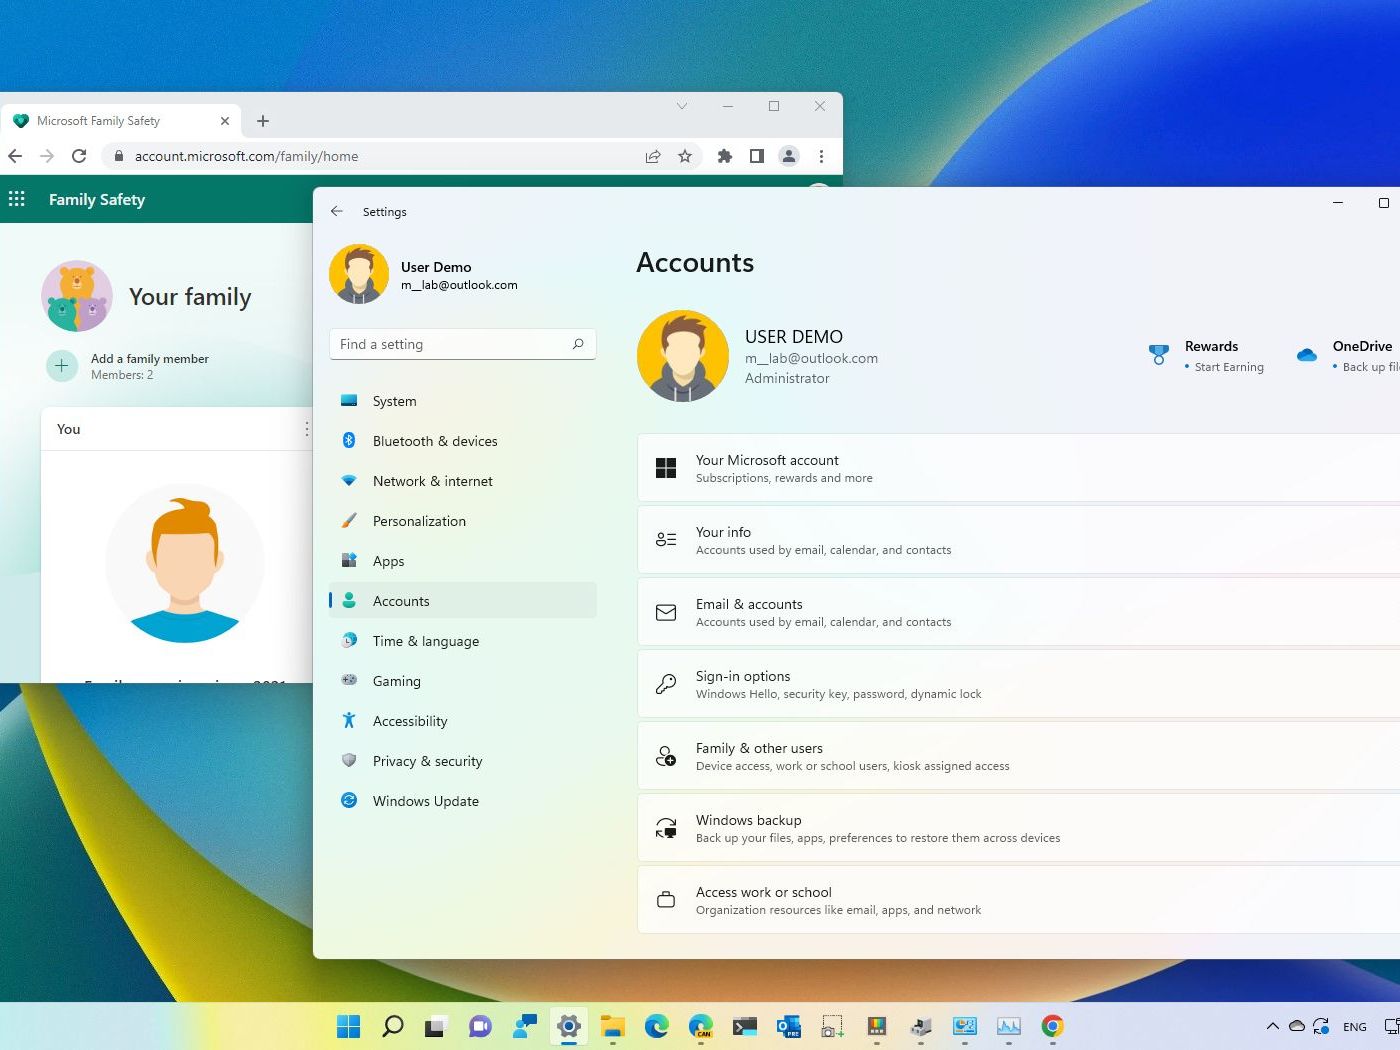This screenshot has height=1050, width=1400.
Task: Click the ENG language indicator in tray
Action: coord(1355,1027)
